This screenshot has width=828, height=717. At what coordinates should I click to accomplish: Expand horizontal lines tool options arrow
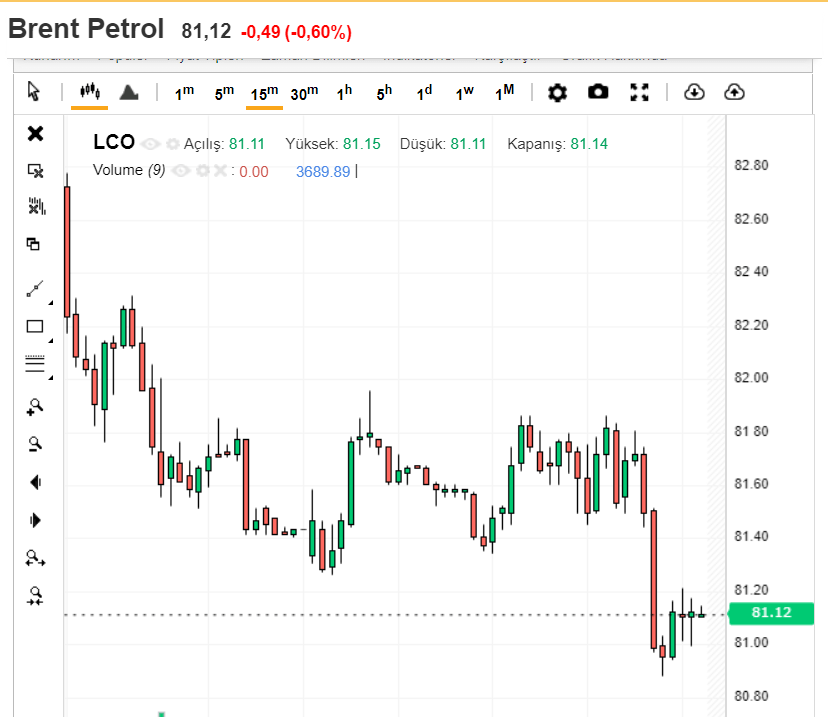(x=51, y=378)
